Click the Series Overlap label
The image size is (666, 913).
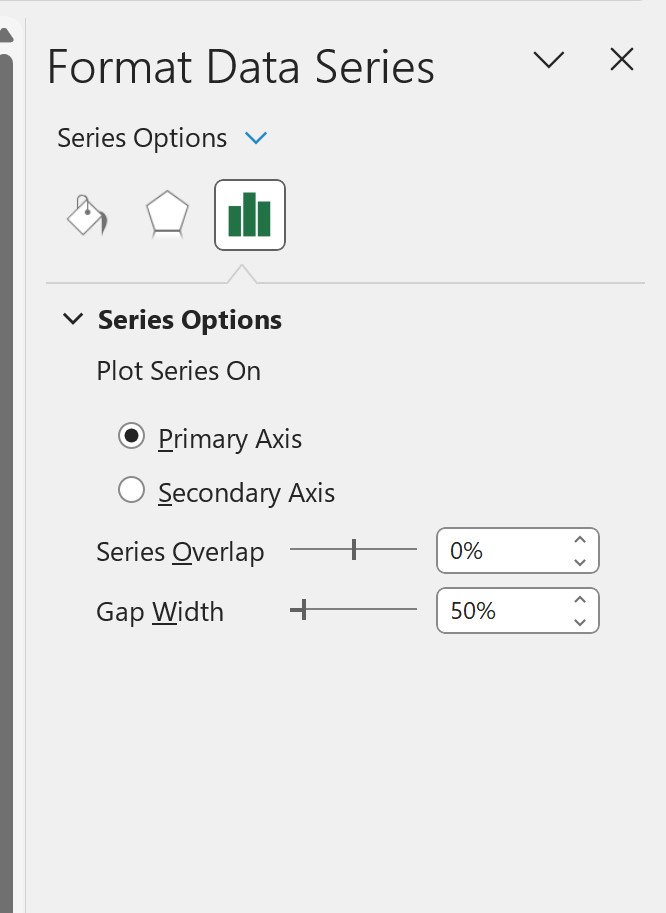tap(180, 551)
